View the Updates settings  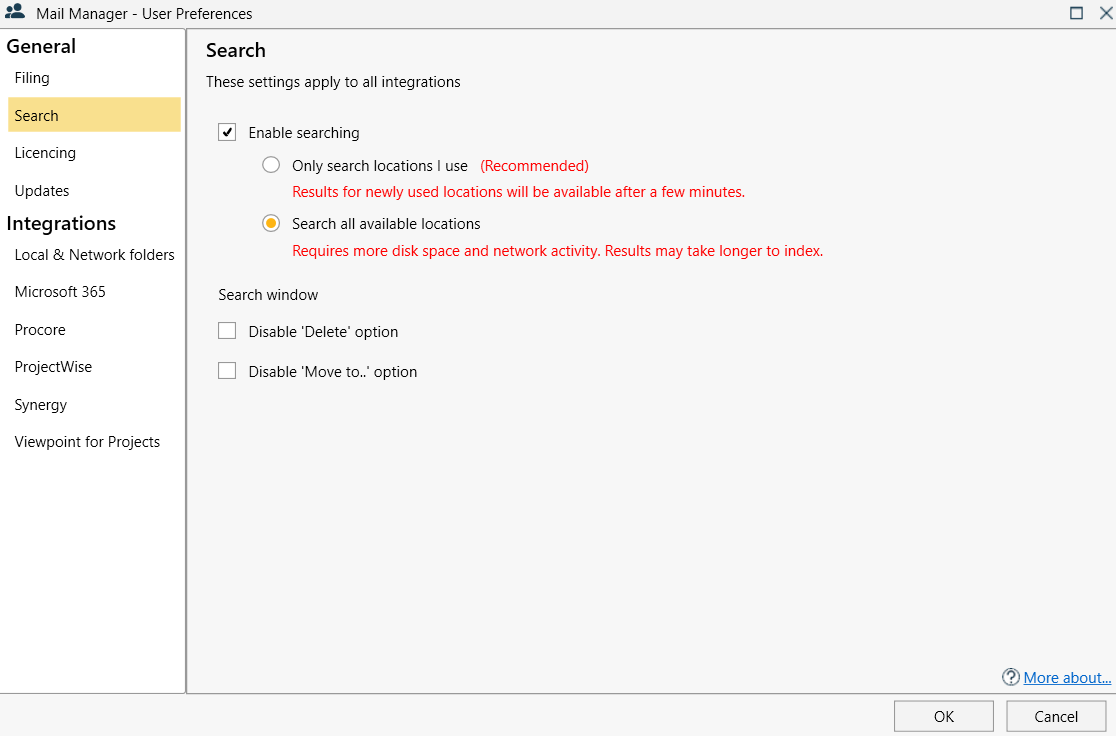pyautogui.click(x=41, y=190)
